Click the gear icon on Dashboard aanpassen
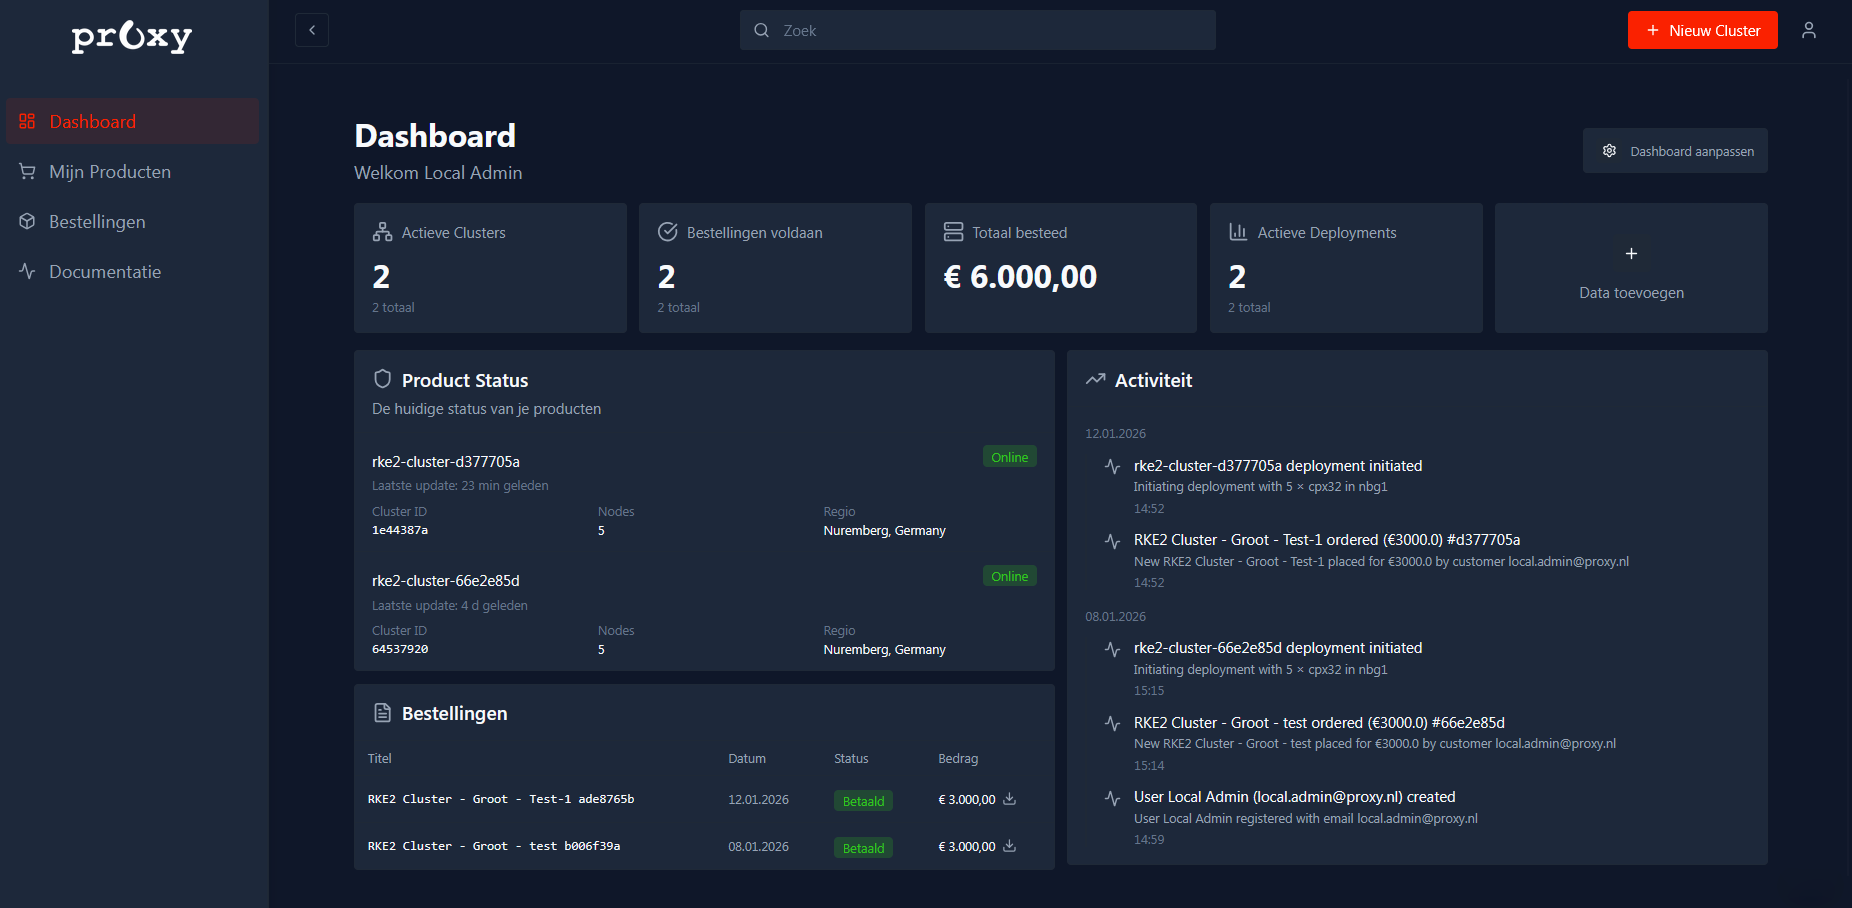The image size is (1852, 908). click(1609, 150)
